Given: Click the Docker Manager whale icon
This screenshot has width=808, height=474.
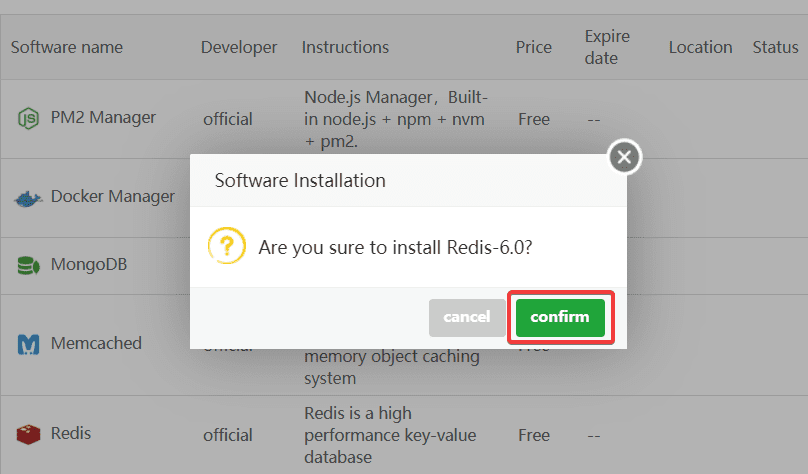Looking at the screenshot, I should pos(27,197).
